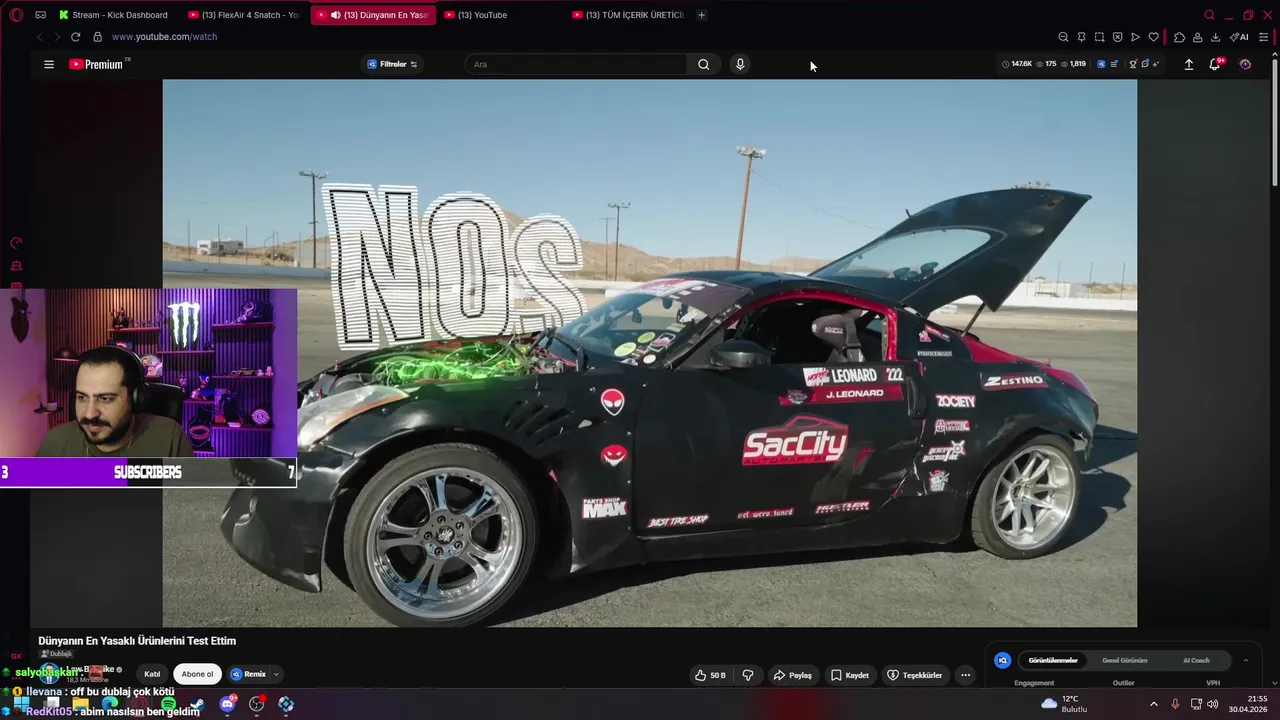
Task: Show hidden system tray icons
Action: point(1153,704)
